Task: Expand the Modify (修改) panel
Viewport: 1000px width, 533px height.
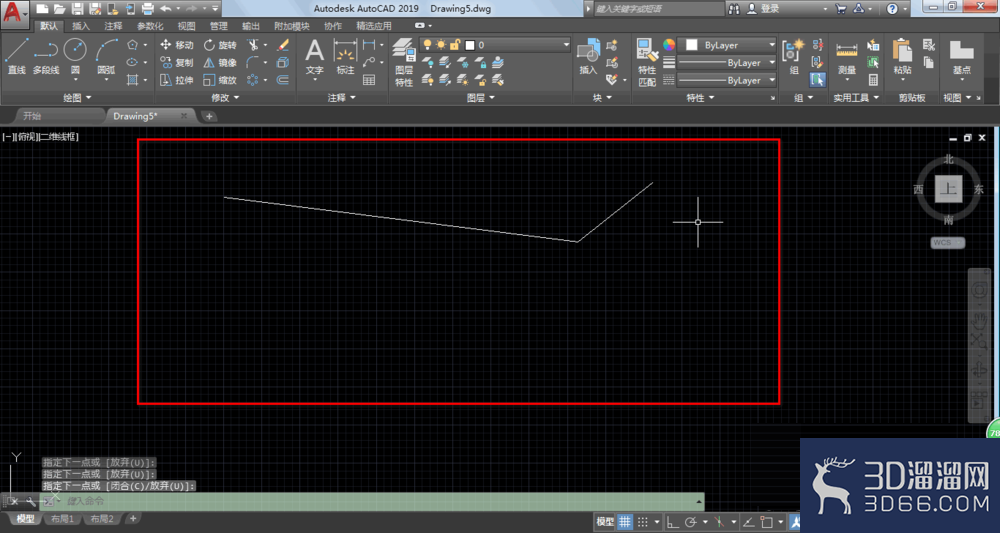Action: [224, 98]
